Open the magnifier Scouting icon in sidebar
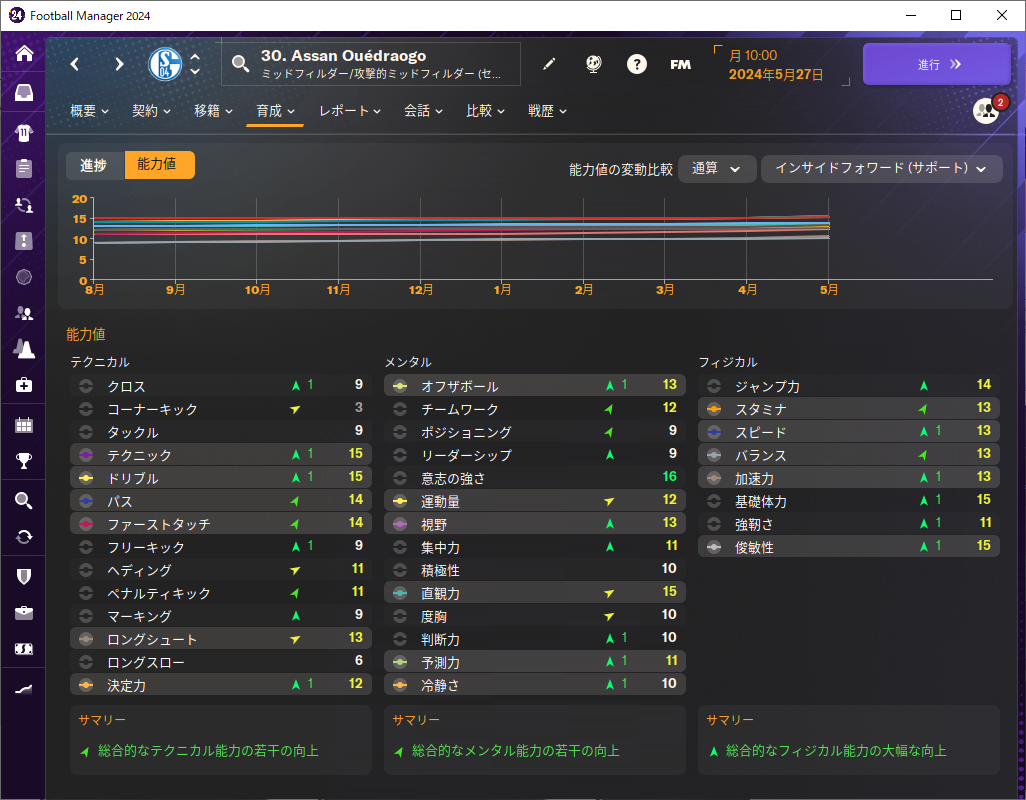This screenshot has width=1026, height=800. 24,501
